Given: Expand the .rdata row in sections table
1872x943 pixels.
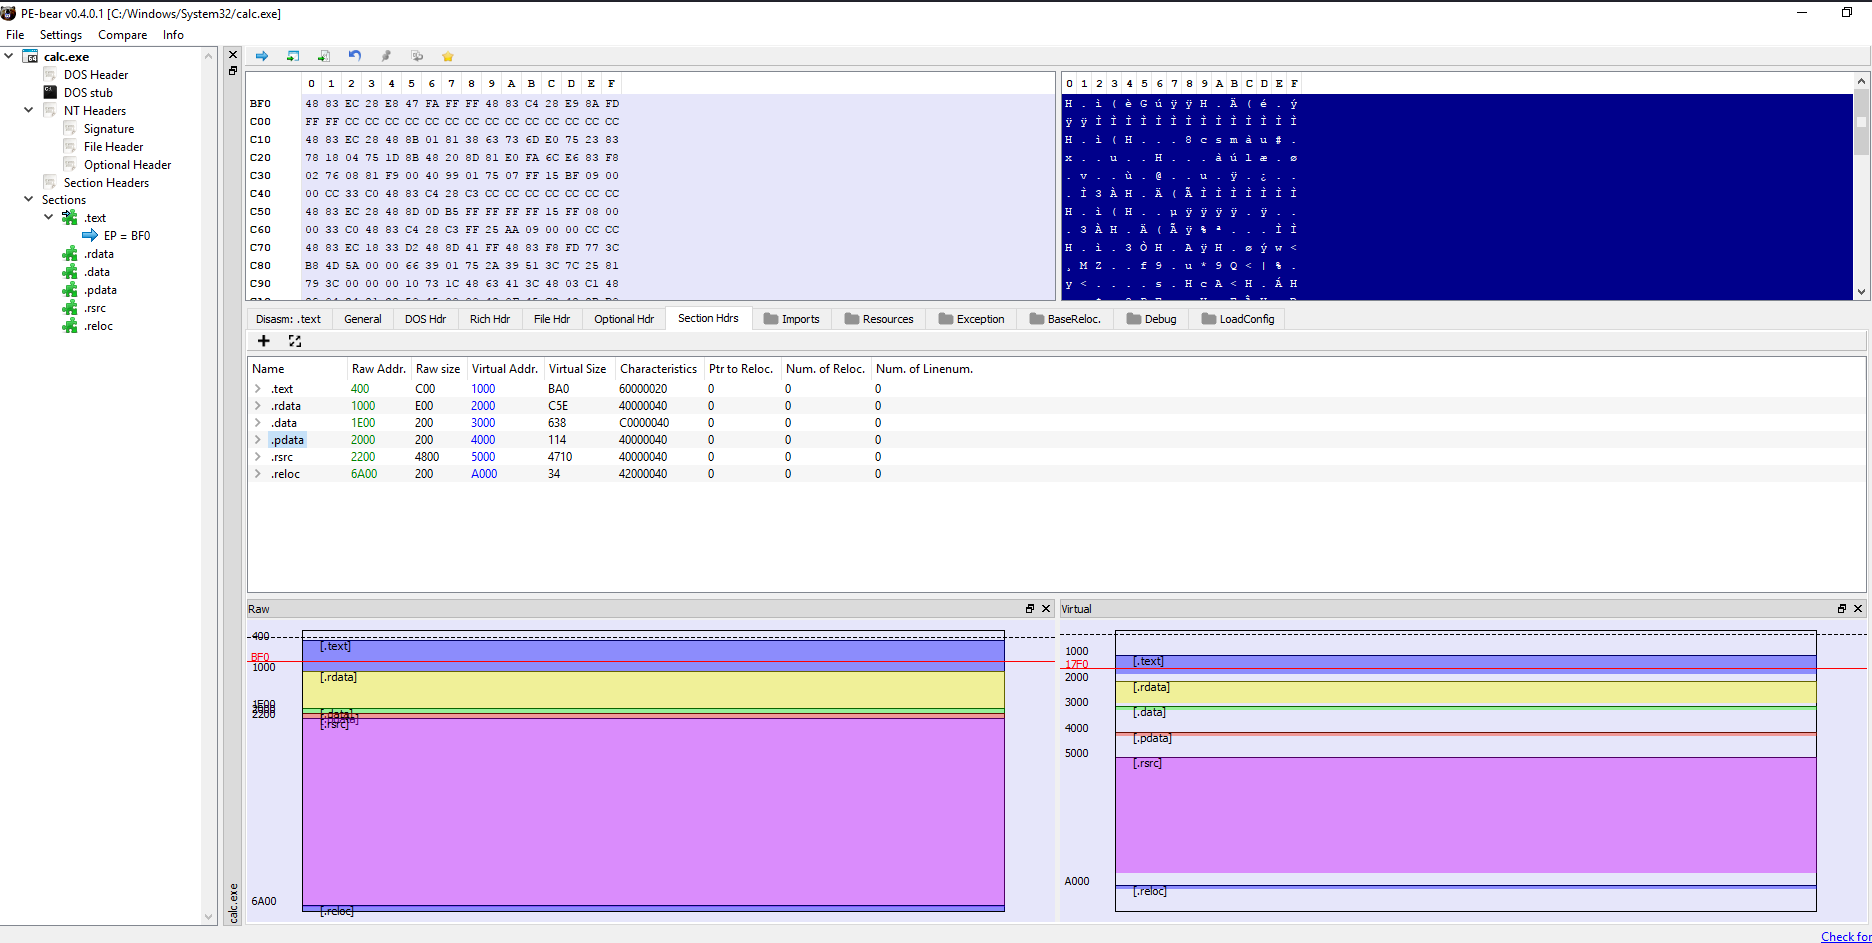Looking at the screenshot, I should pyautogui.click(x=258, y=406).
